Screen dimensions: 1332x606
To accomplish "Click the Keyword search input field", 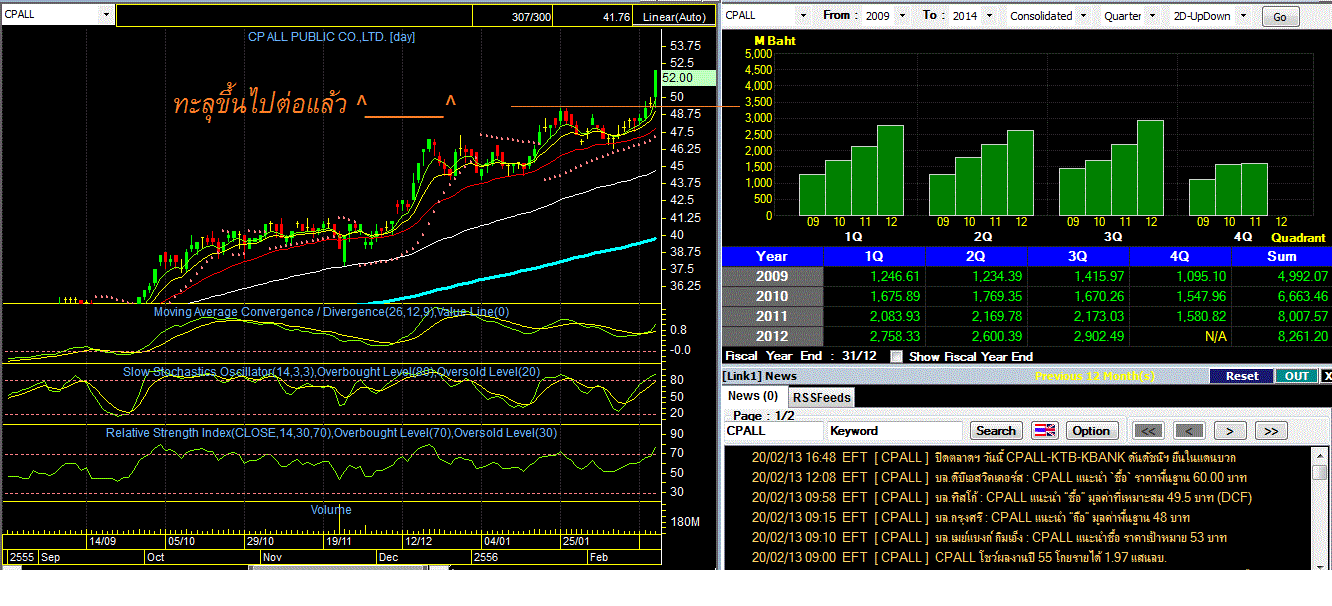I will point(896,431).
